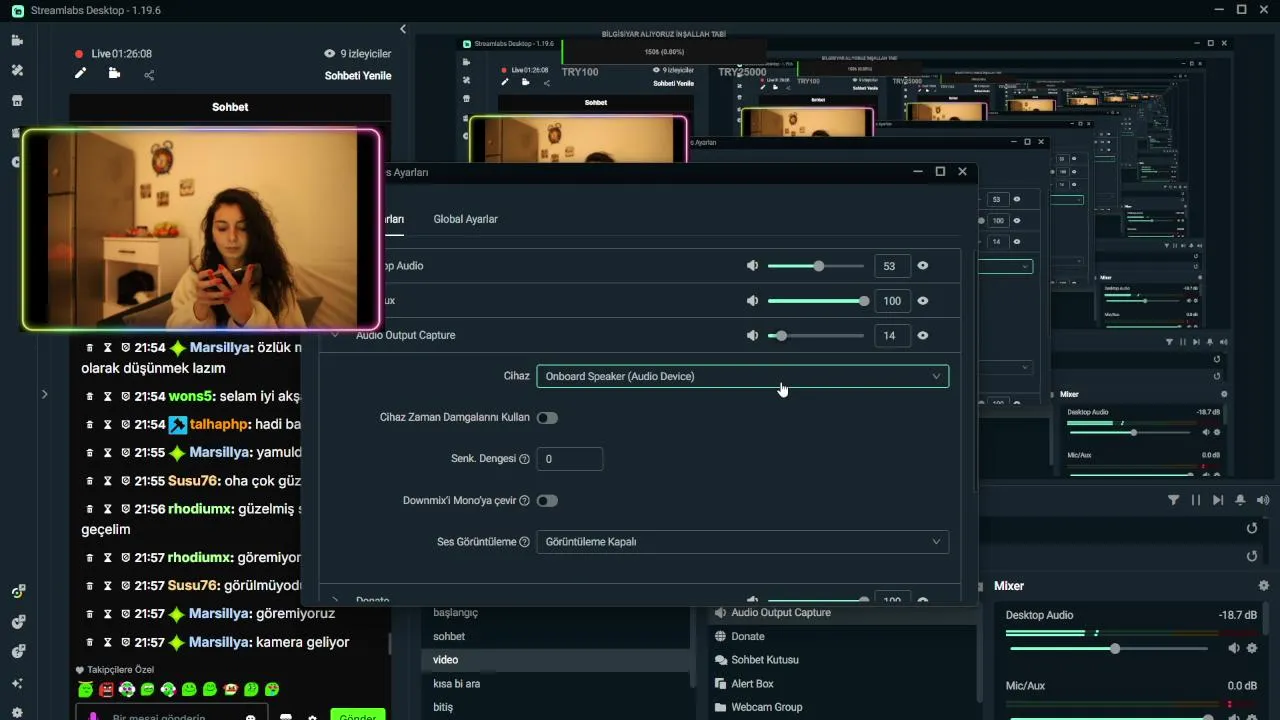Click the camera icon under Live timer
This screenshot has width=1280, height=720.
point(114,73)
